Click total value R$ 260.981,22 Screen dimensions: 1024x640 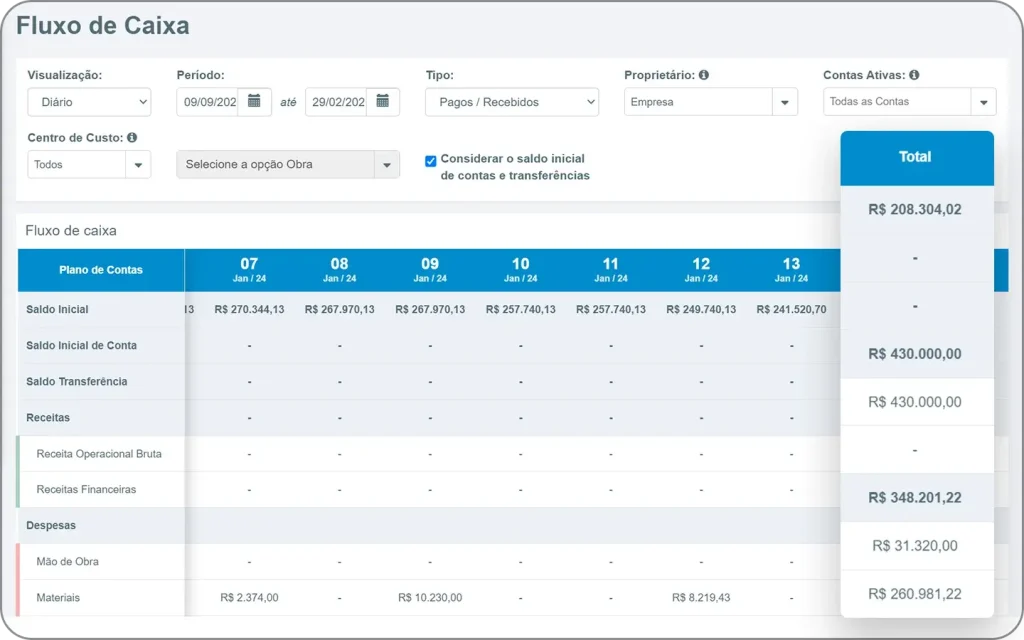click(915, 594)
